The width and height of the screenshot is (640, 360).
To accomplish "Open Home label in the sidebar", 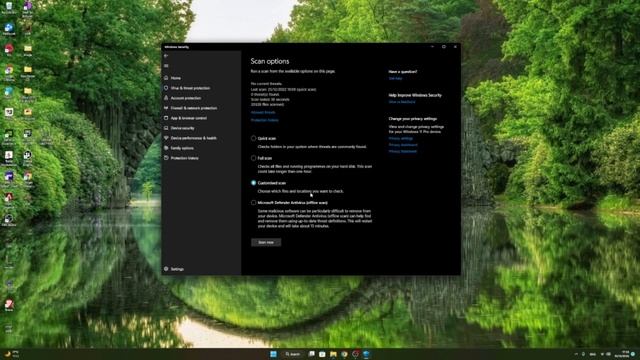I will 176,78.
